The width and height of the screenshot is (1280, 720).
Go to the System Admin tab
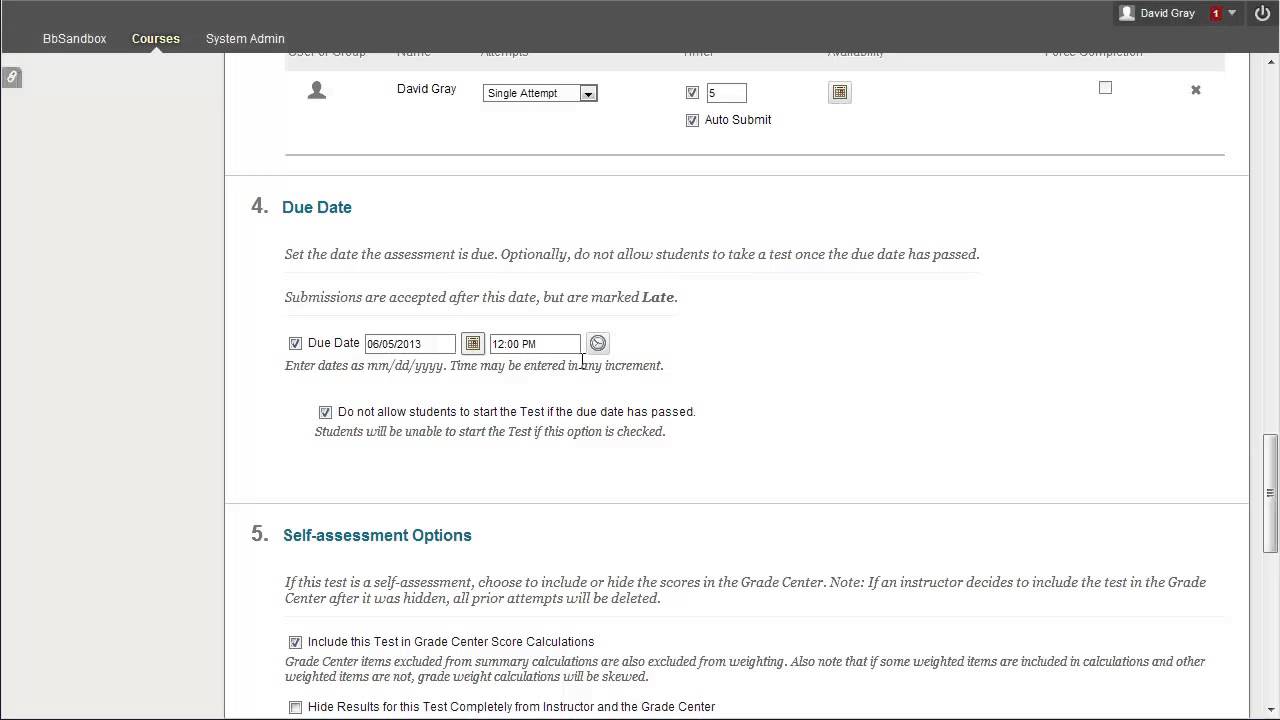click(x=245, y=39)
